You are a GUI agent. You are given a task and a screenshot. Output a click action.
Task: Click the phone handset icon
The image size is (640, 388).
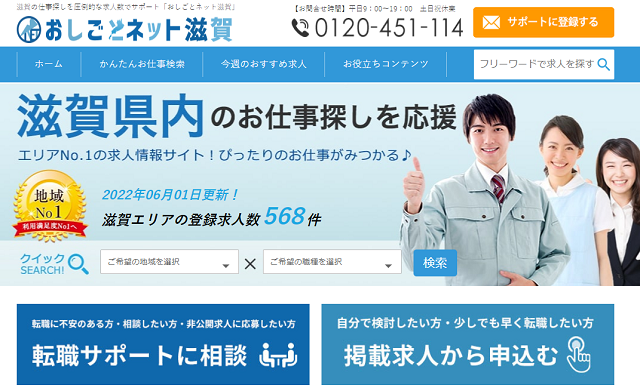(300, 28)
